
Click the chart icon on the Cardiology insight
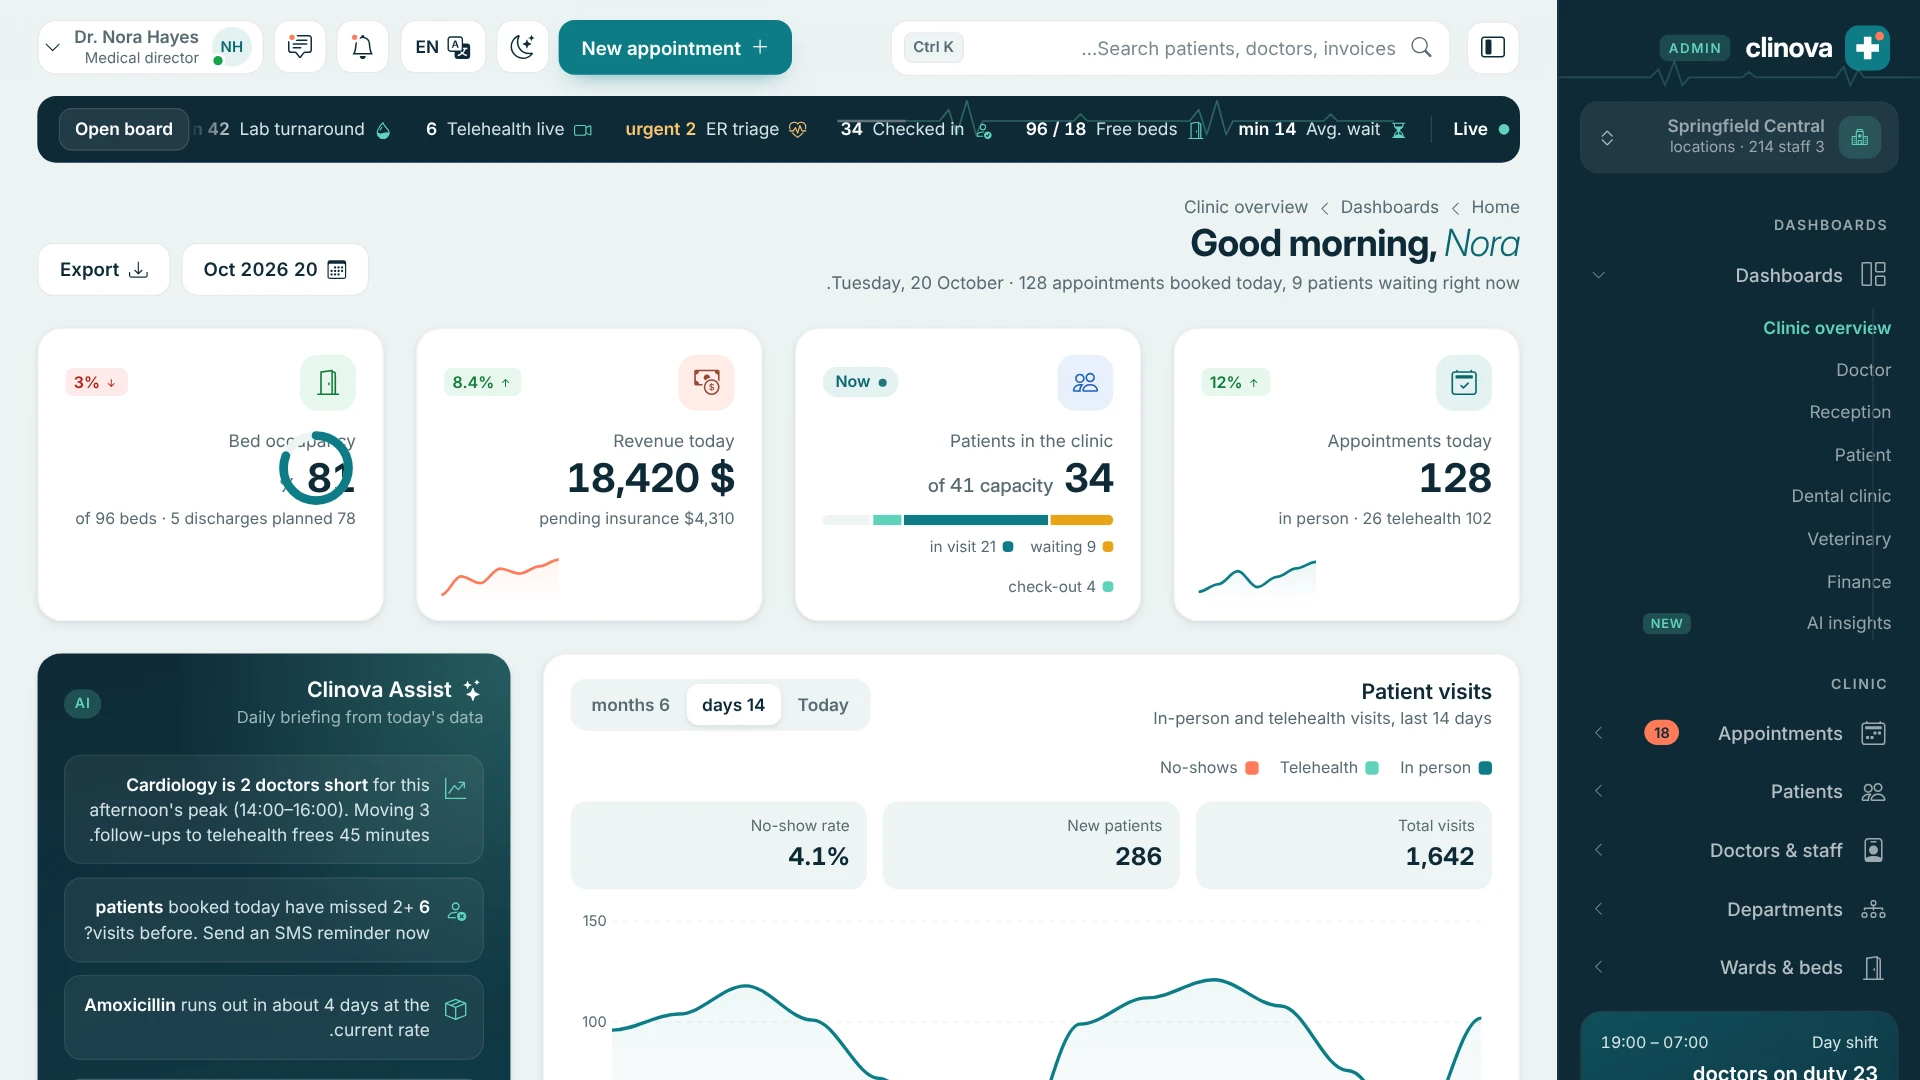point(455,789)
